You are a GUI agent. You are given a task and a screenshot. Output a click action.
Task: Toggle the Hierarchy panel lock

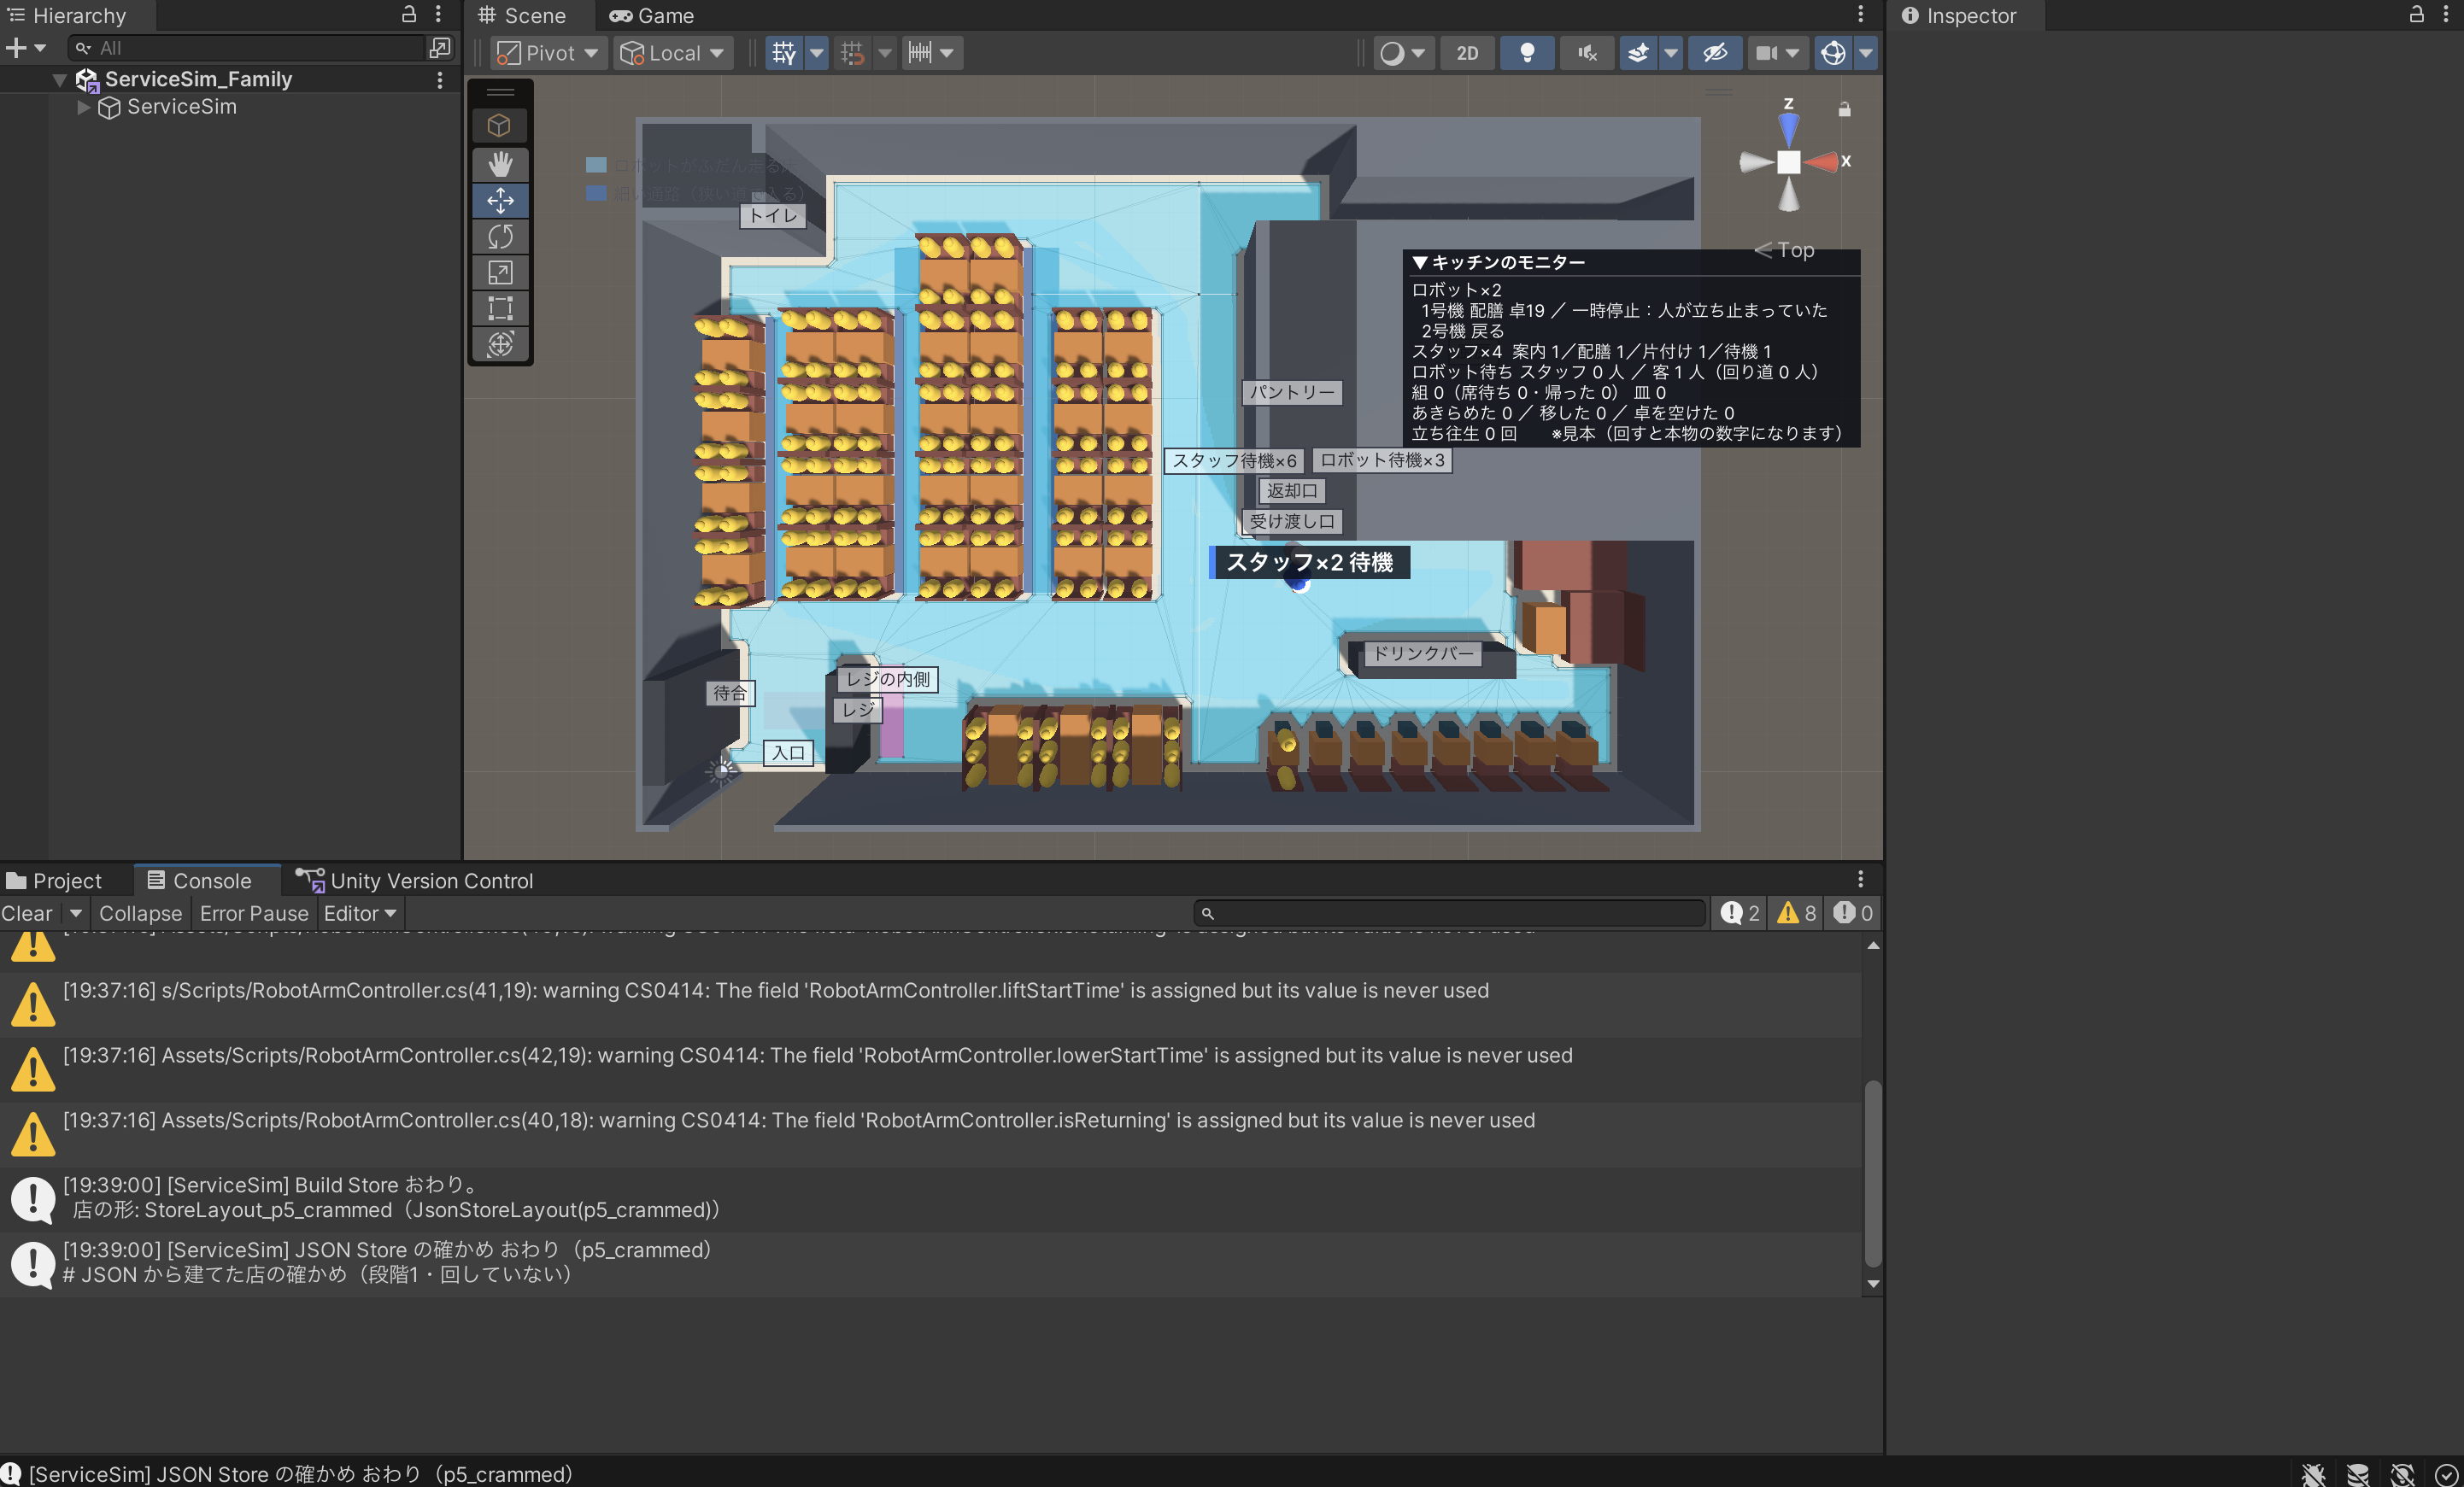(408, 14)
